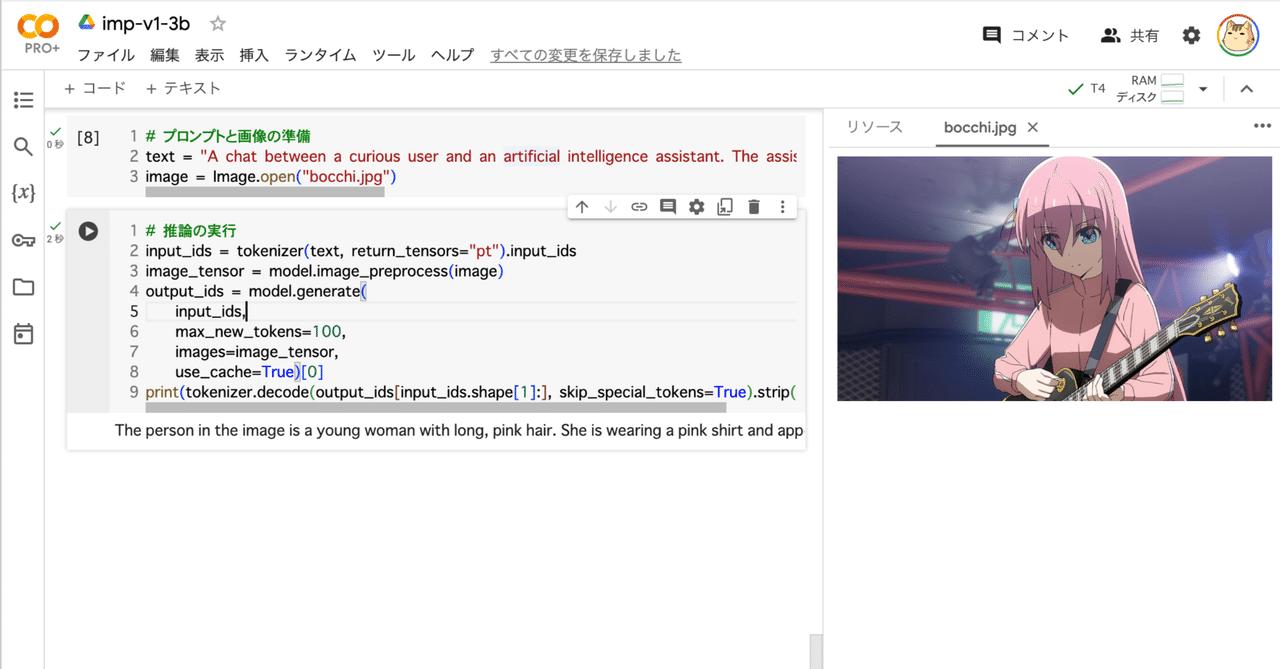Viewport: 1280px width, 669px height.
Task: Run the inference code cell
Action: point(88,230)
